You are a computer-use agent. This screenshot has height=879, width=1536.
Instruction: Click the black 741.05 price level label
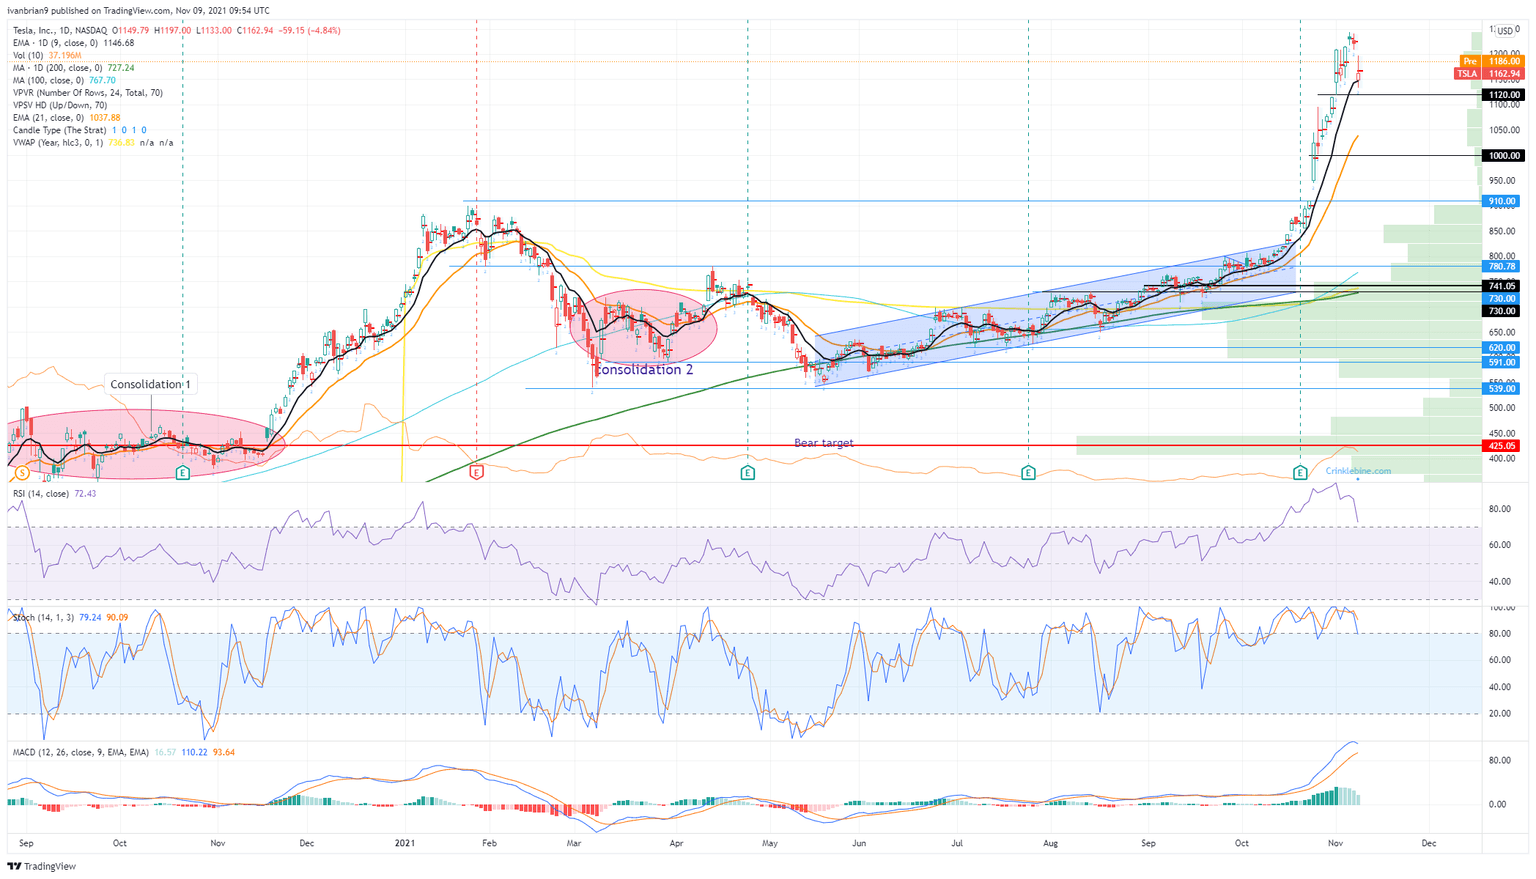point(1503,287)
